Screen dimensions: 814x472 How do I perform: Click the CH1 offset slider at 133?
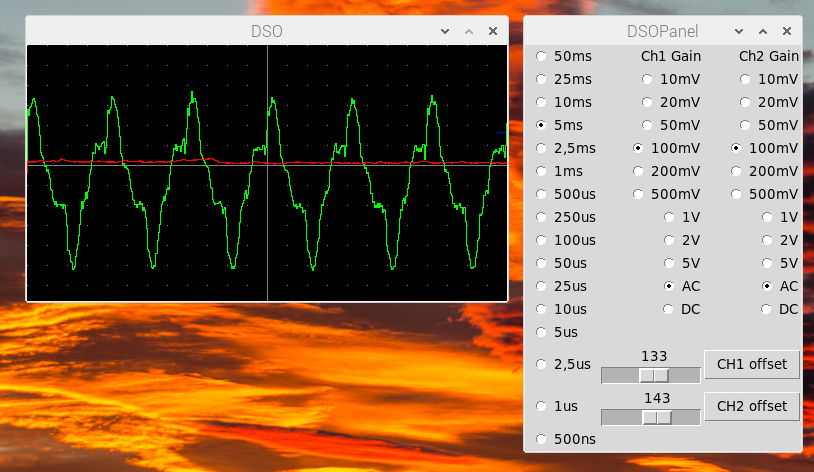point(654,375)
